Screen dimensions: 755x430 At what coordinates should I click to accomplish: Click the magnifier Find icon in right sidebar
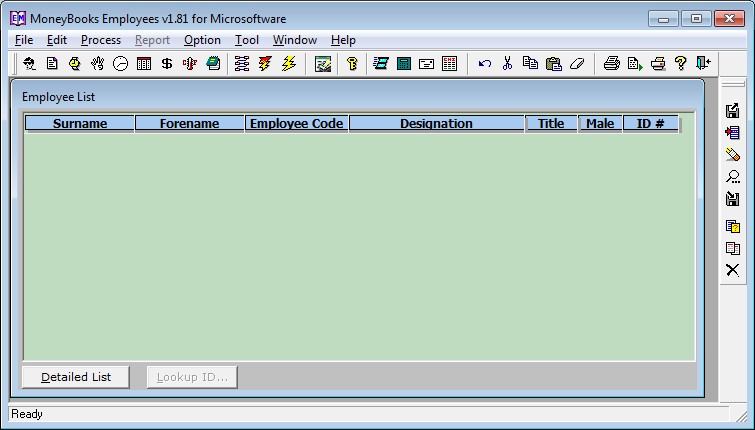[732, 178]
